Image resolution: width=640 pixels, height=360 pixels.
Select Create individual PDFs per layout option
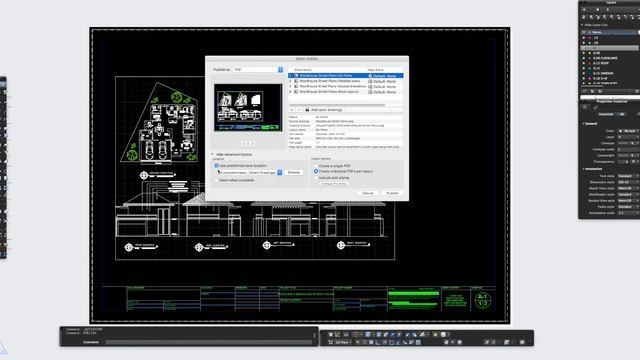316,171
